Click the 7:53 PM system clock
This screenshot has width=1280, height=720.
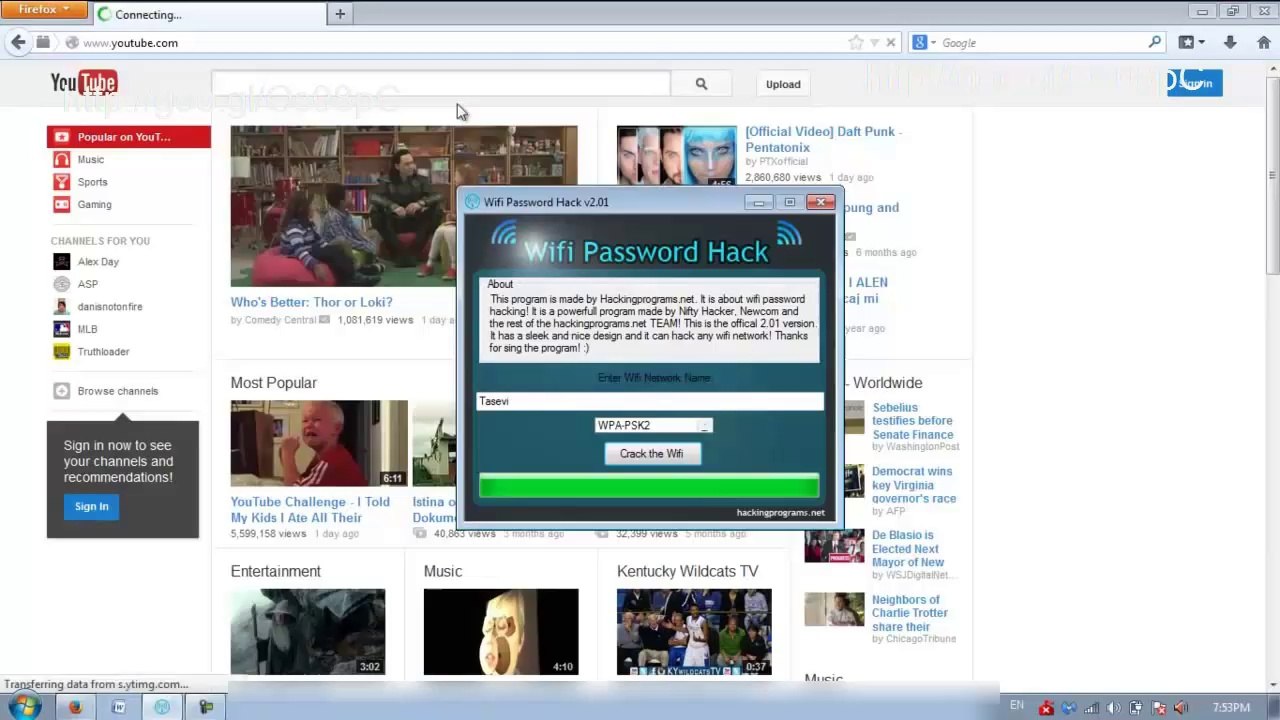(x=1231, y=707)
